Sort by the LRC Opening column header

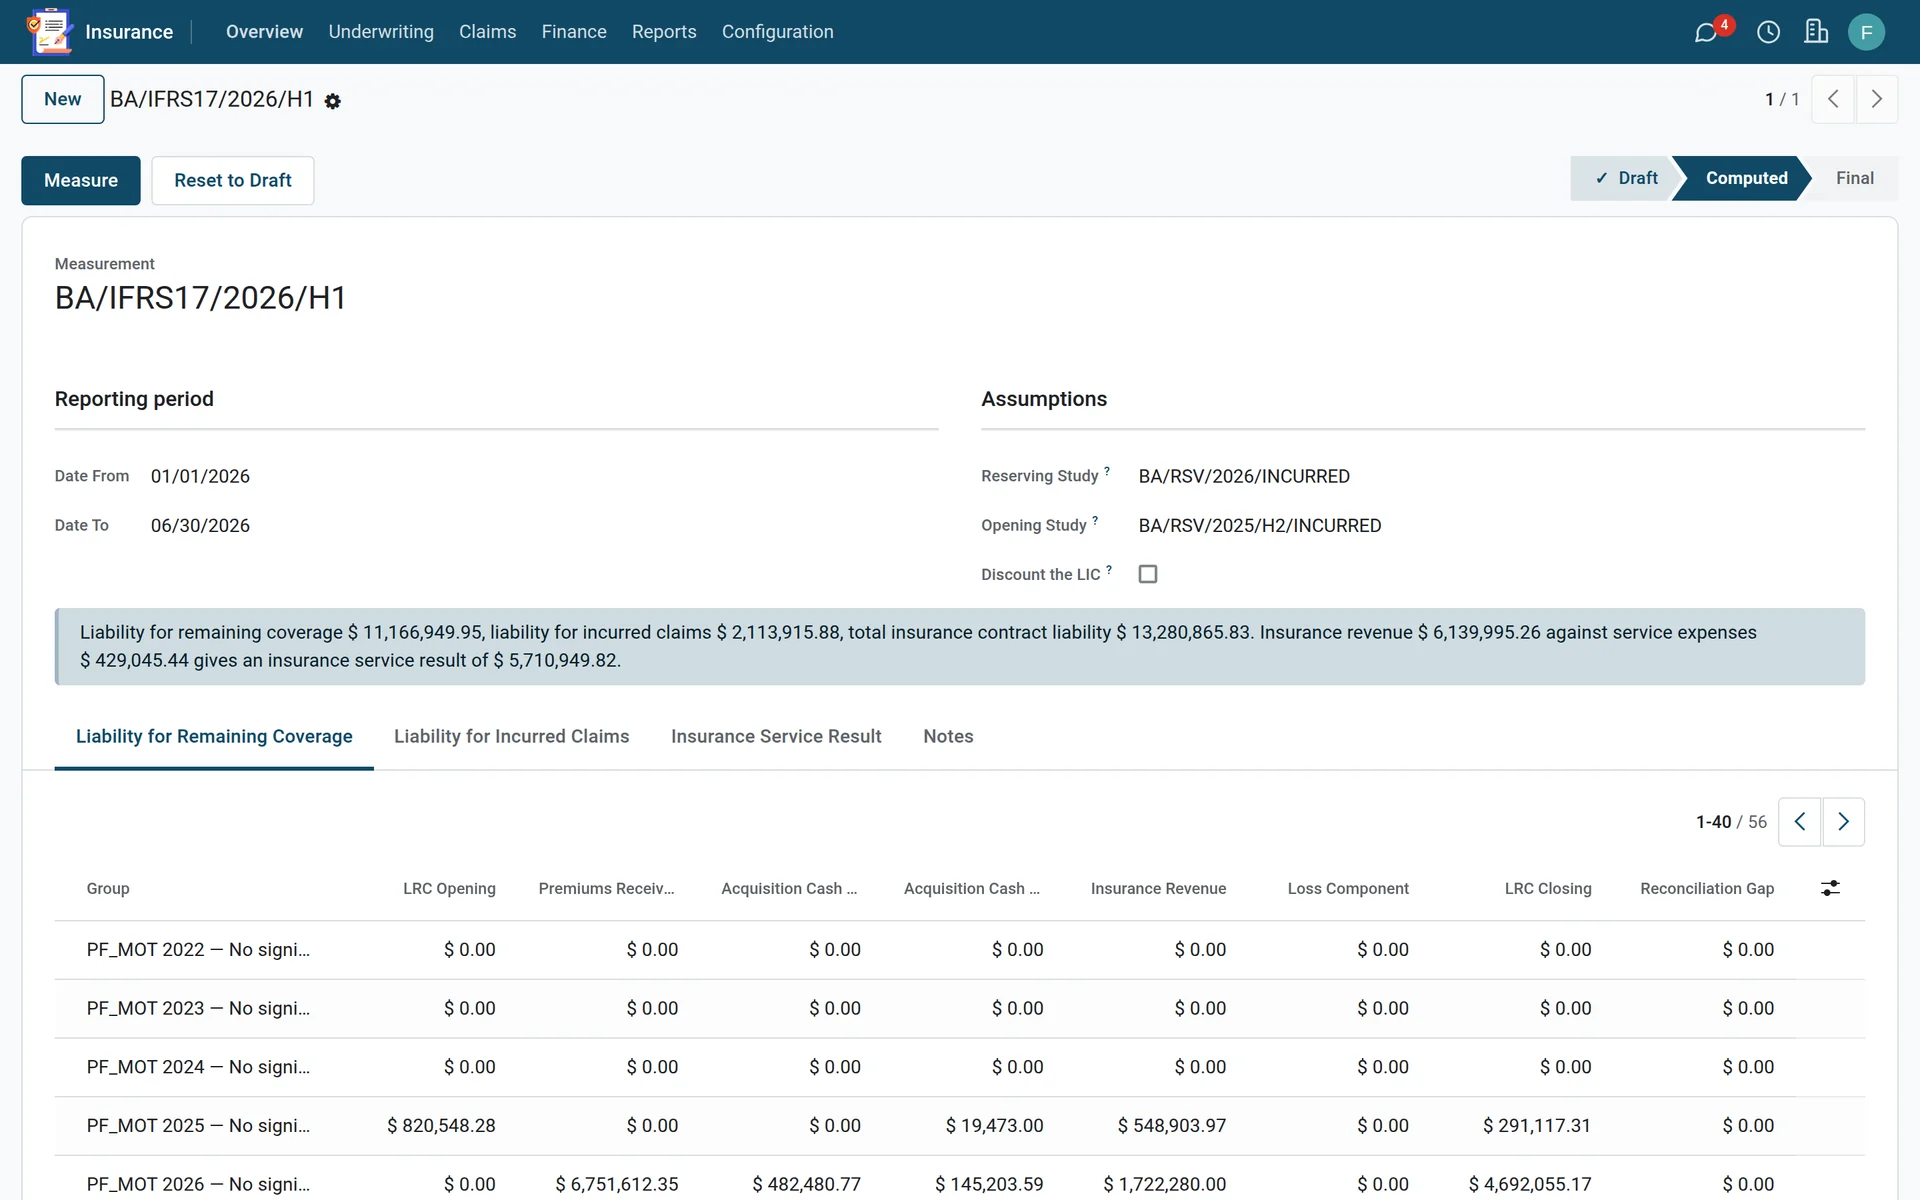click(x=449, y=889)
